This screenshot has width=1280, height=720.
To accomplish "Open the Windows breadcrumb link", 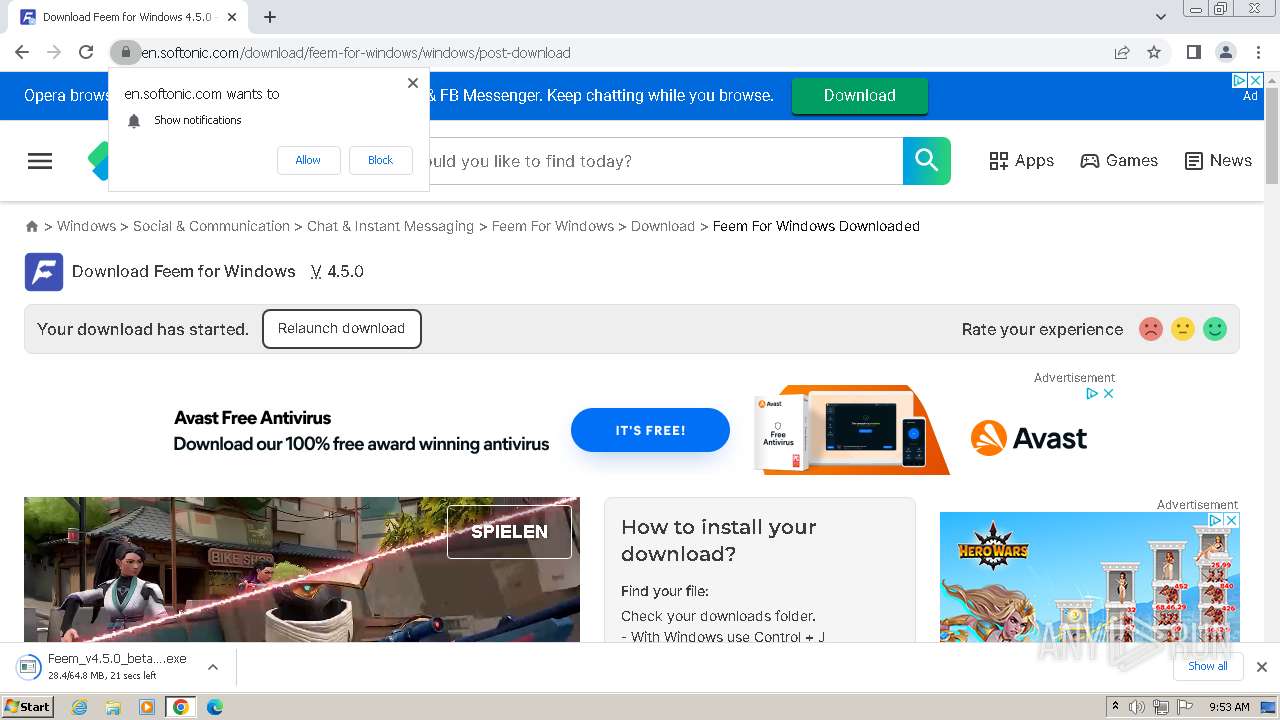I will [86, 226].
